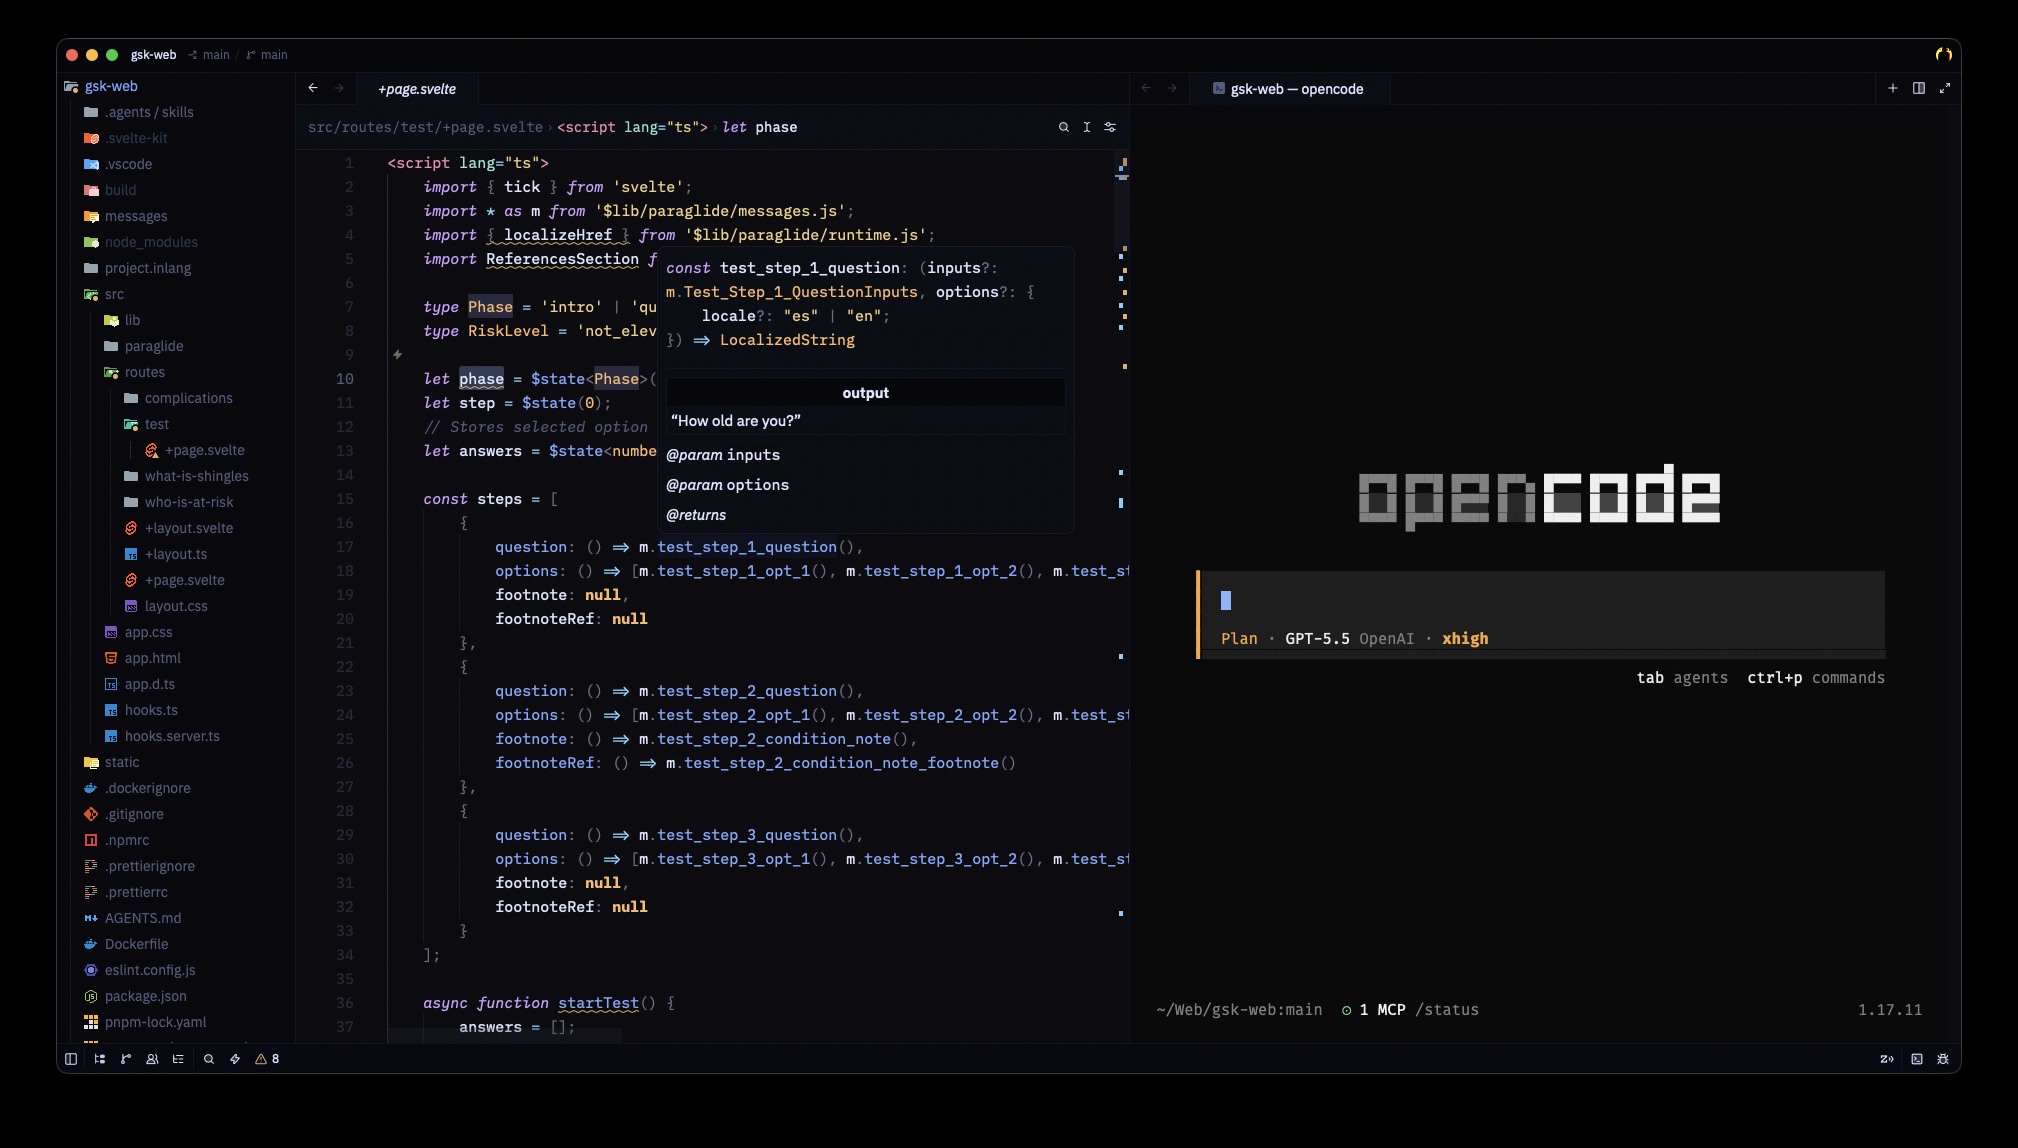Open the Collab panel people icon

(x=152, y=1059)
